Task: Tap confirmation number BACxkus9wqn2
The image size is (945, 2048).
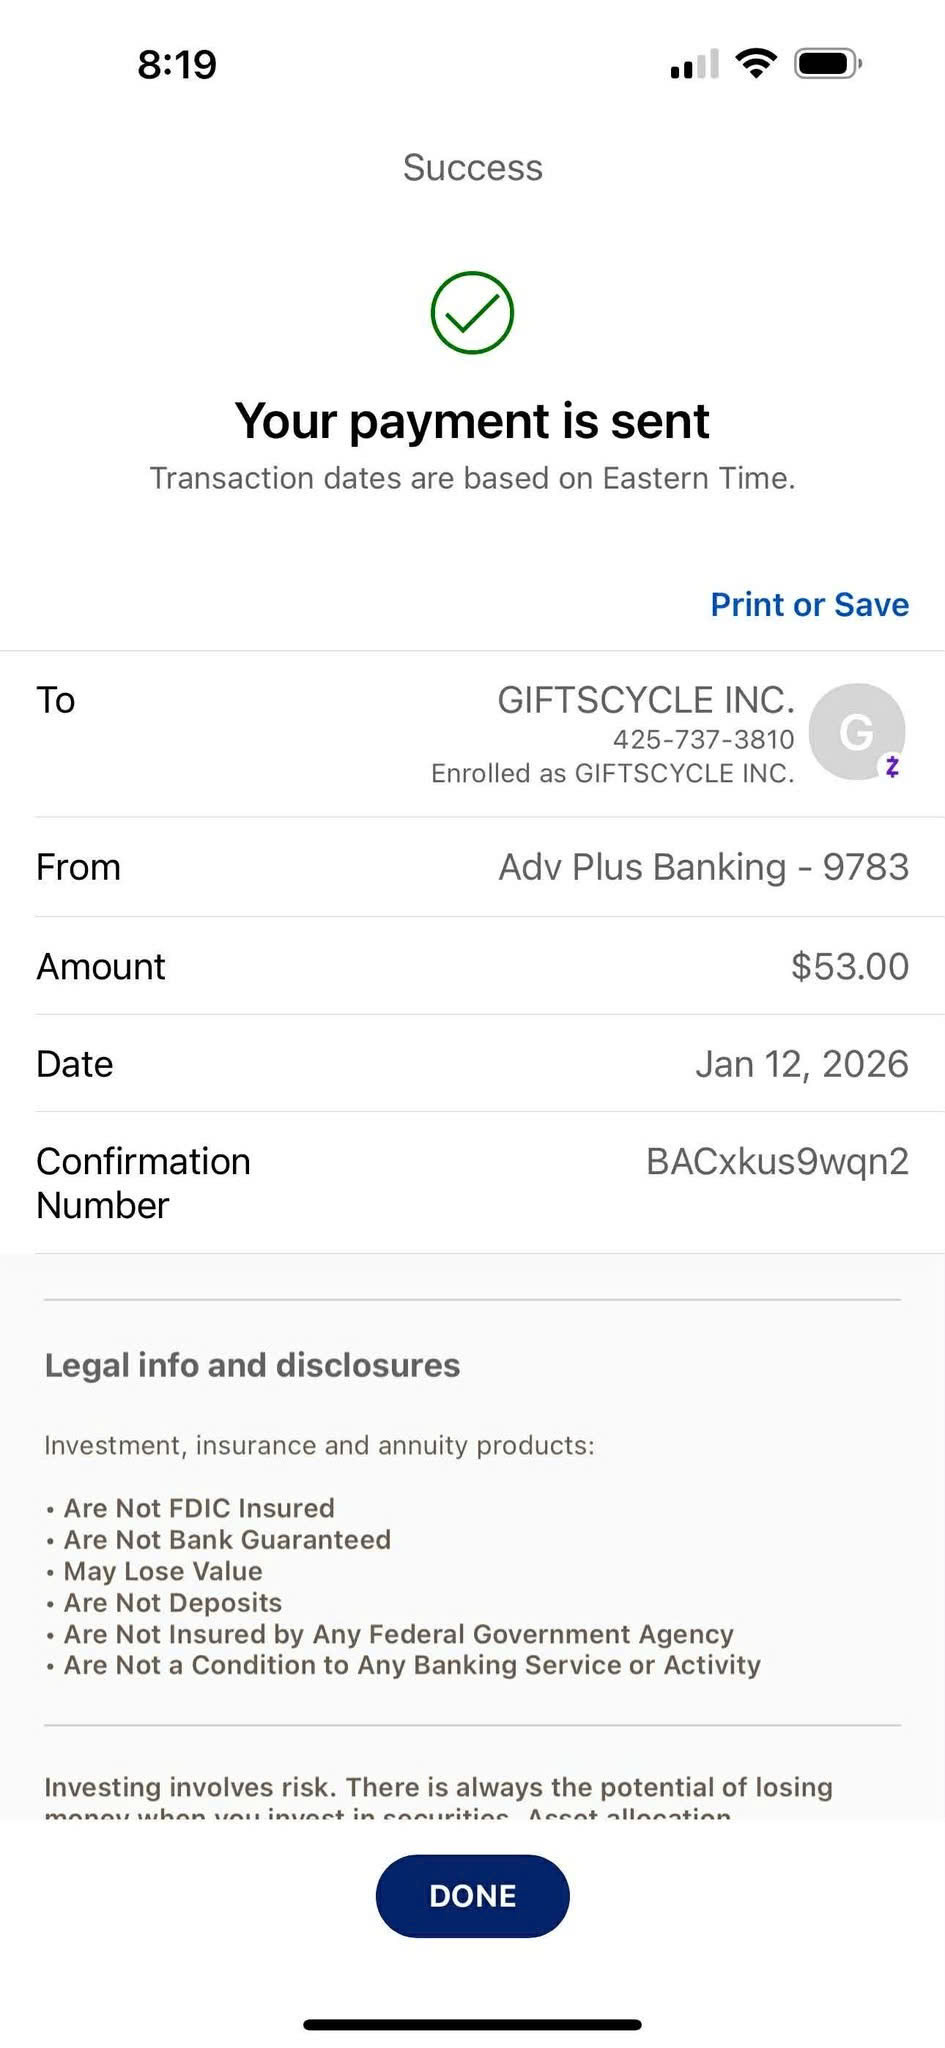Action: [777, 1161]
